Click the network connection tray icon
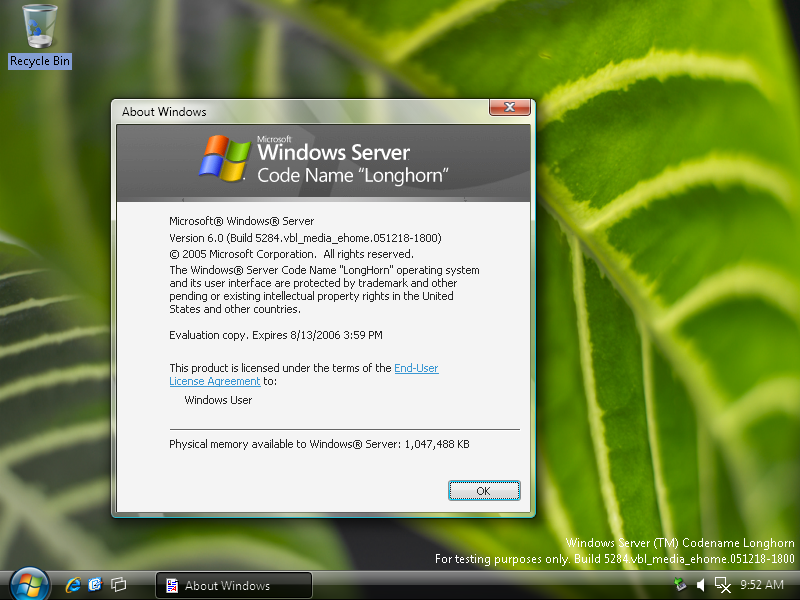The image size is (800, 600). (x=722, y=585)
